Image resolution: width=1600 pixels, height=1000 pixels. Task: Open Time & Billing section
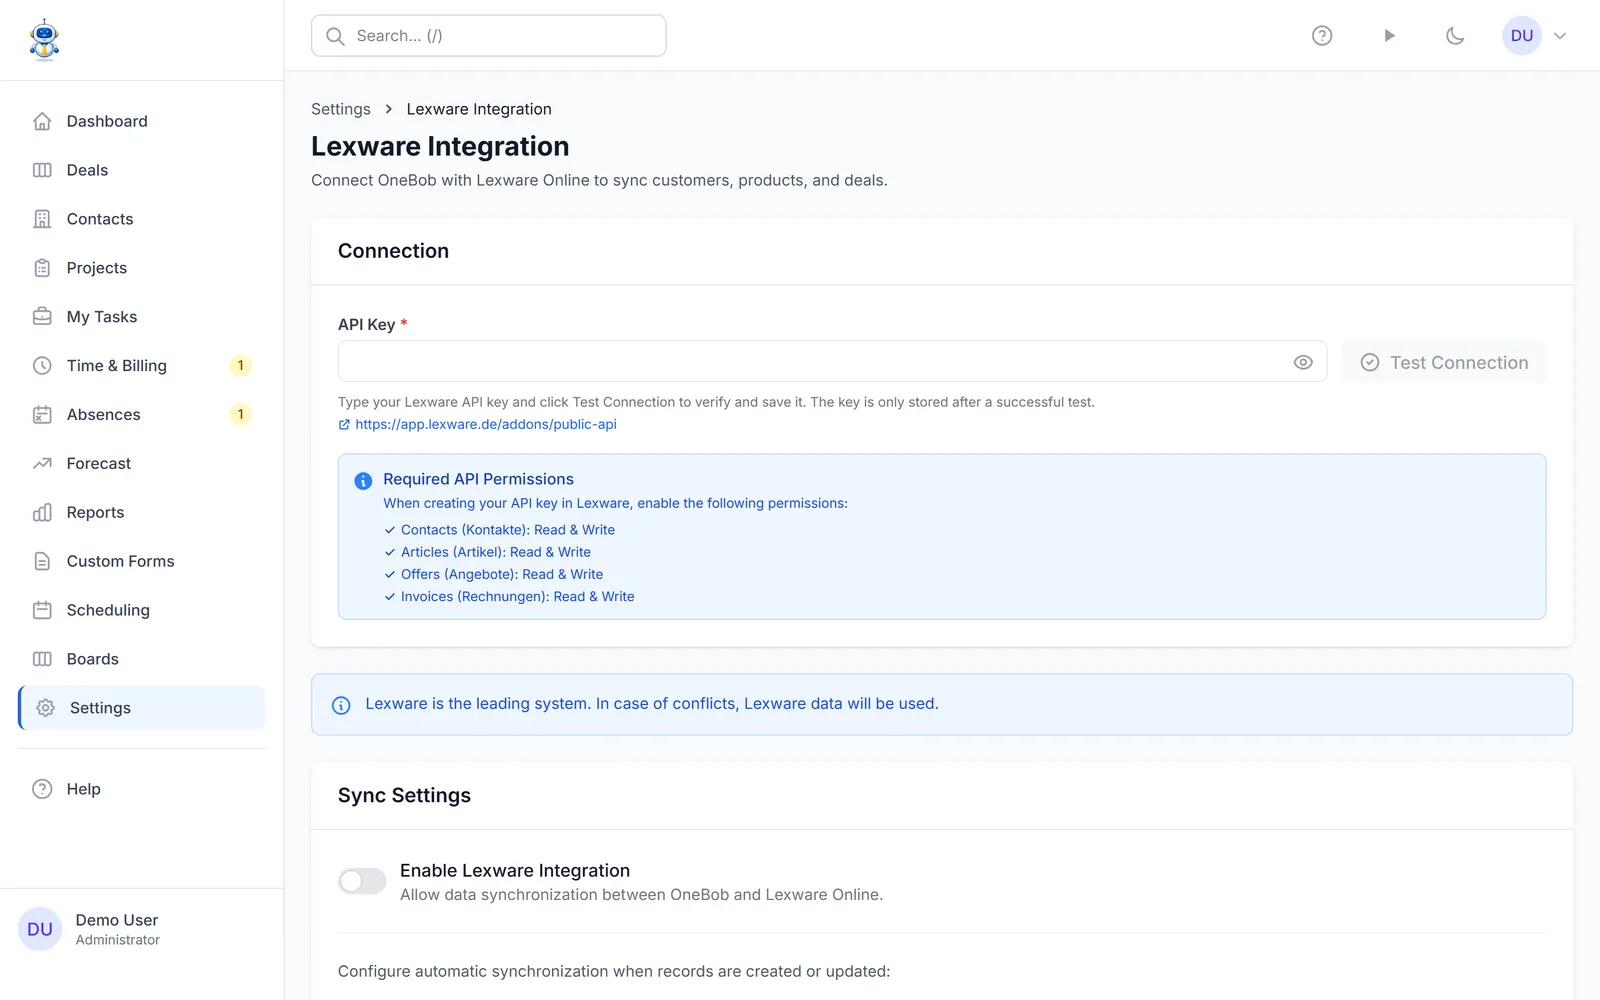coord(142,366)
